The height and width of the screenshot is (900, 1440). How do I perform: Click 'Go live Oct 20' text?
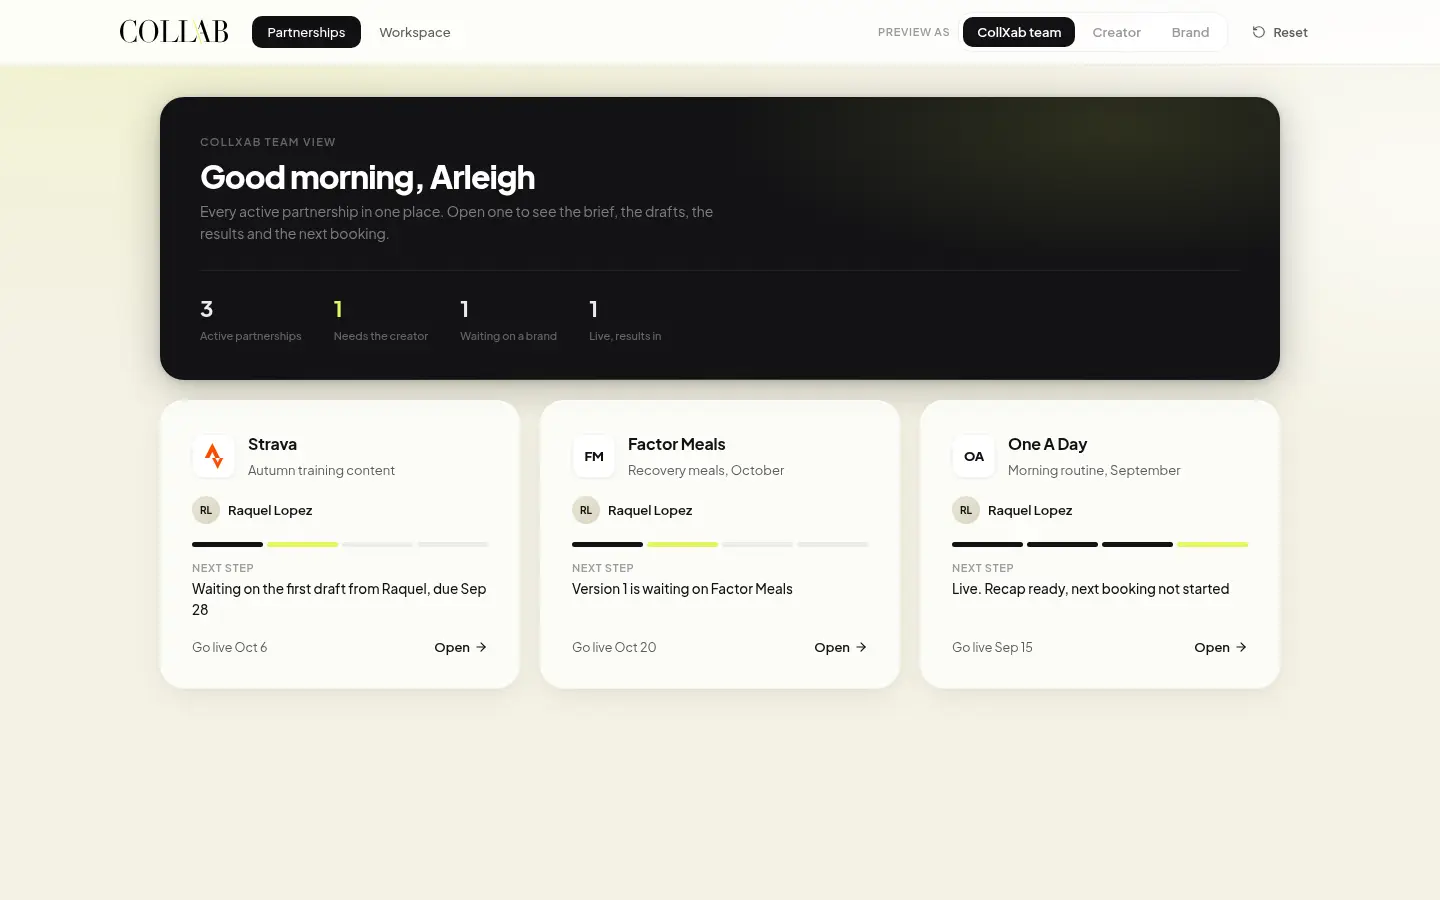tap(614, 647)
